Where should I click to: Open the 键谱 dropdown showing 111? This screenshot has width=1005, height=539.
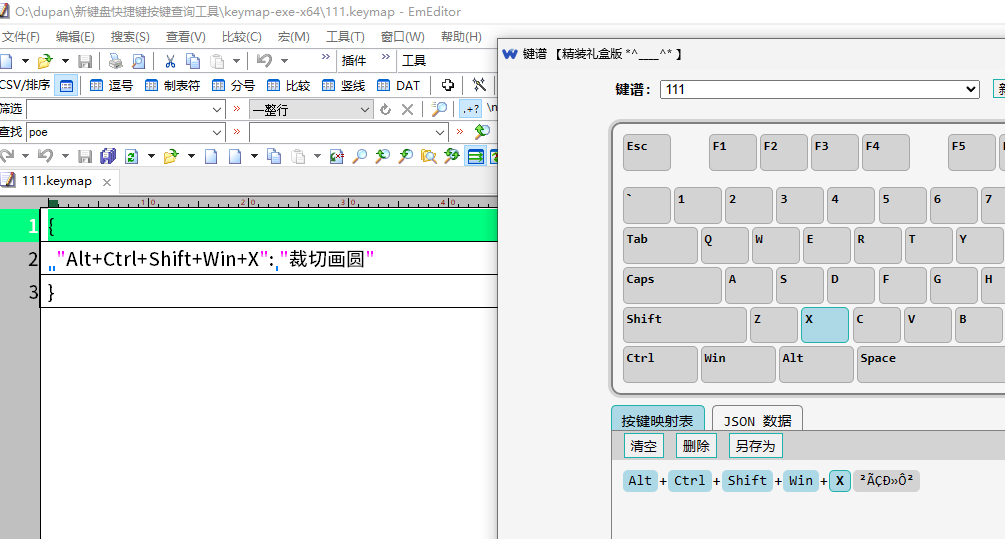coord(819,89)
